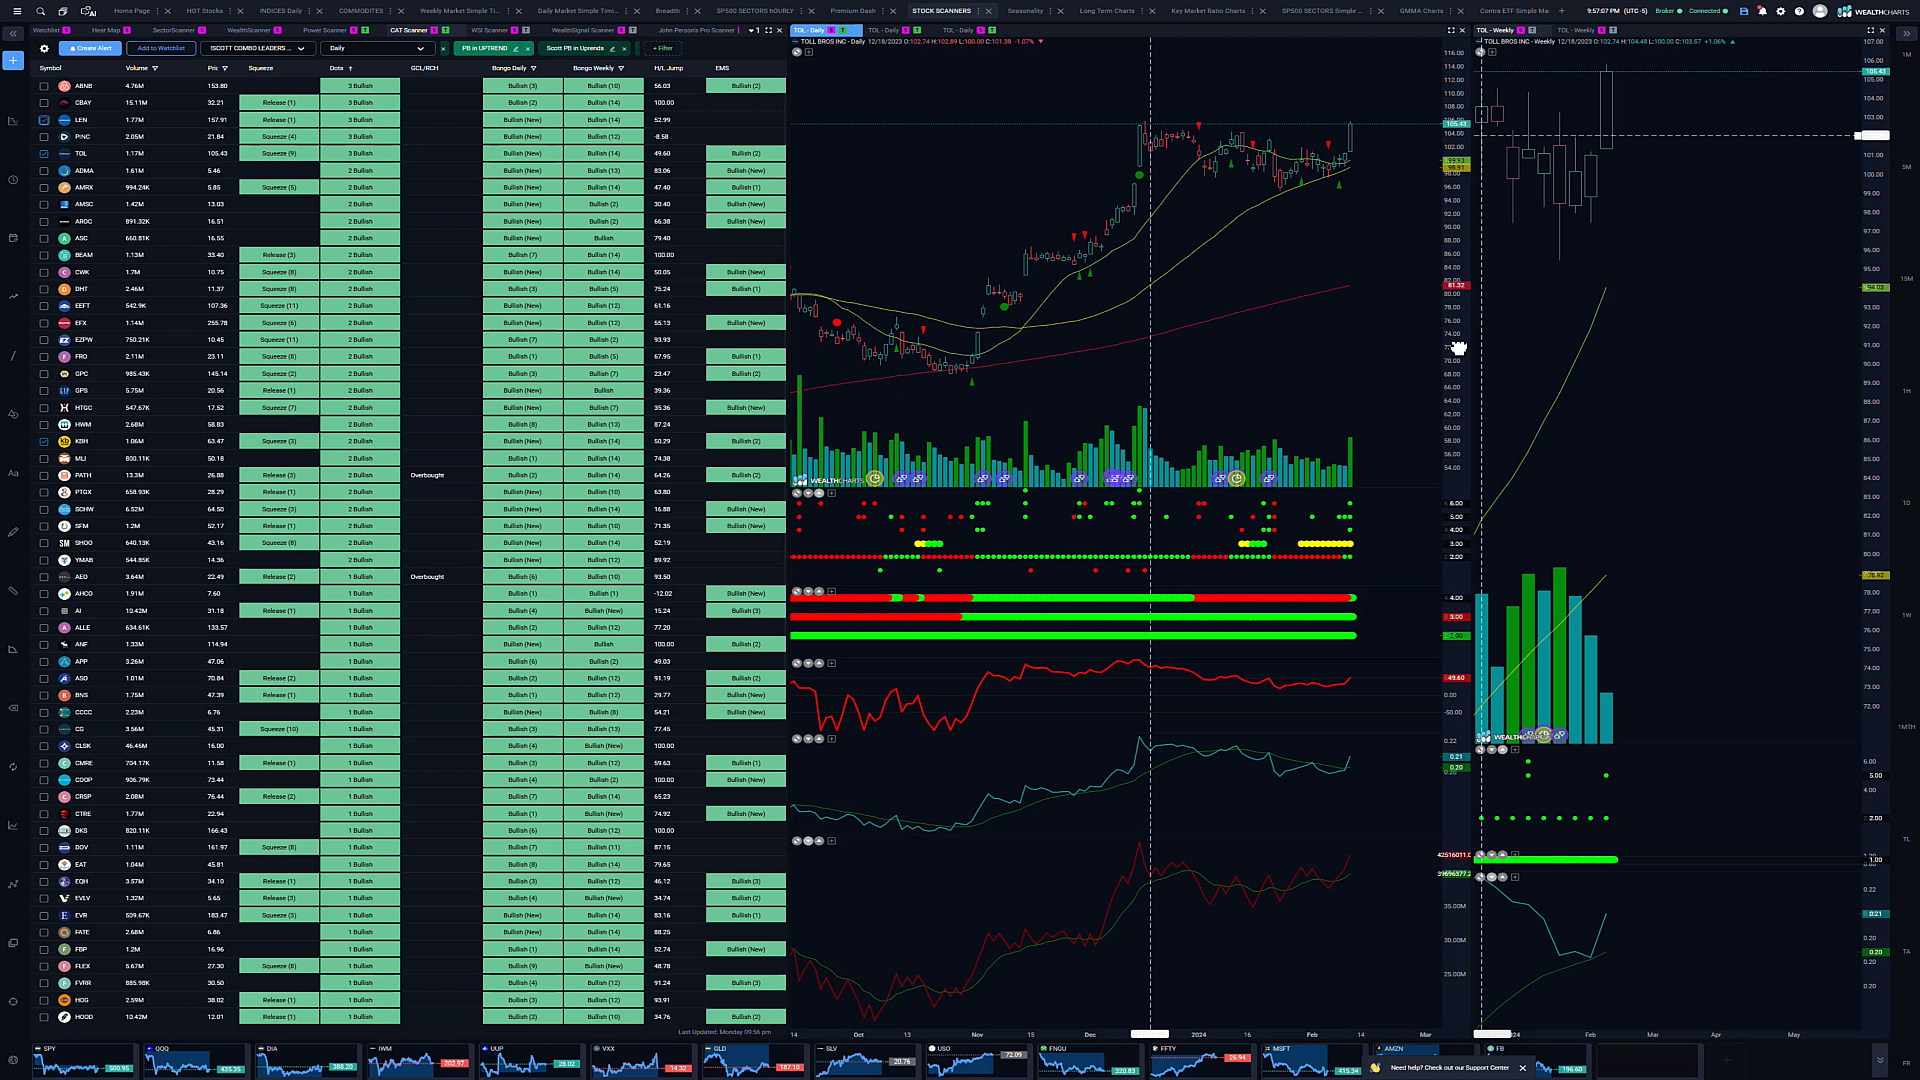The width and height of the screenshot is (1920, 1080).
Task: Sort by the Dots column header
Action: coord(336,68)
